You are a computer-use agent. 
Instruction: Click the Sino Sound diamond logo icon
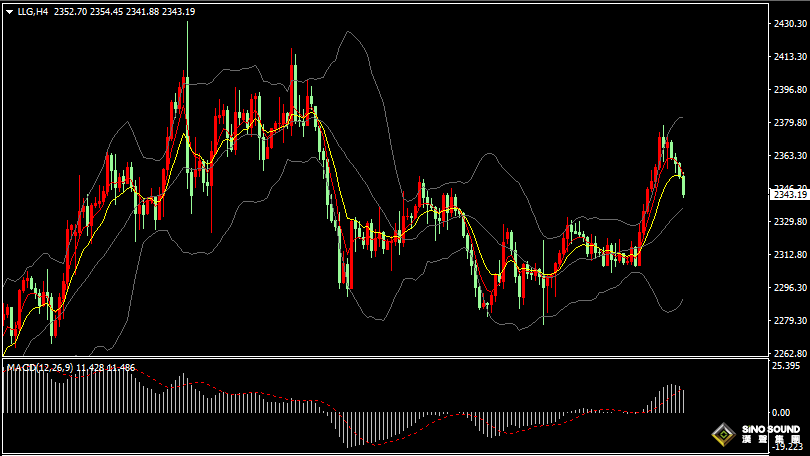coord(721,434)
